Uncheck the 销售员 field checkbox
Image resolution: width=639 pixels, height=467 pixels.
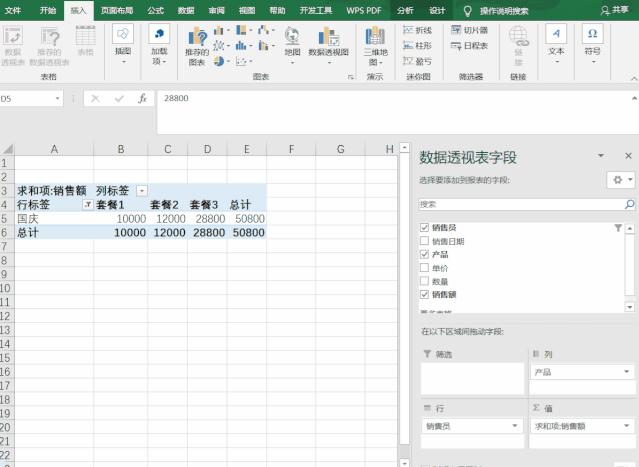(424, 227)
